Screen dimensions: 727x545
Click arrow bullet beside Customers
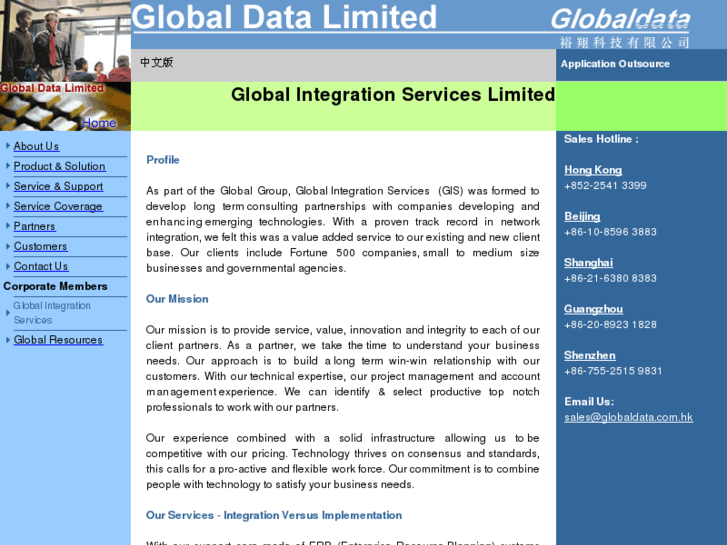pyautogui.click(x=8, y=246)
